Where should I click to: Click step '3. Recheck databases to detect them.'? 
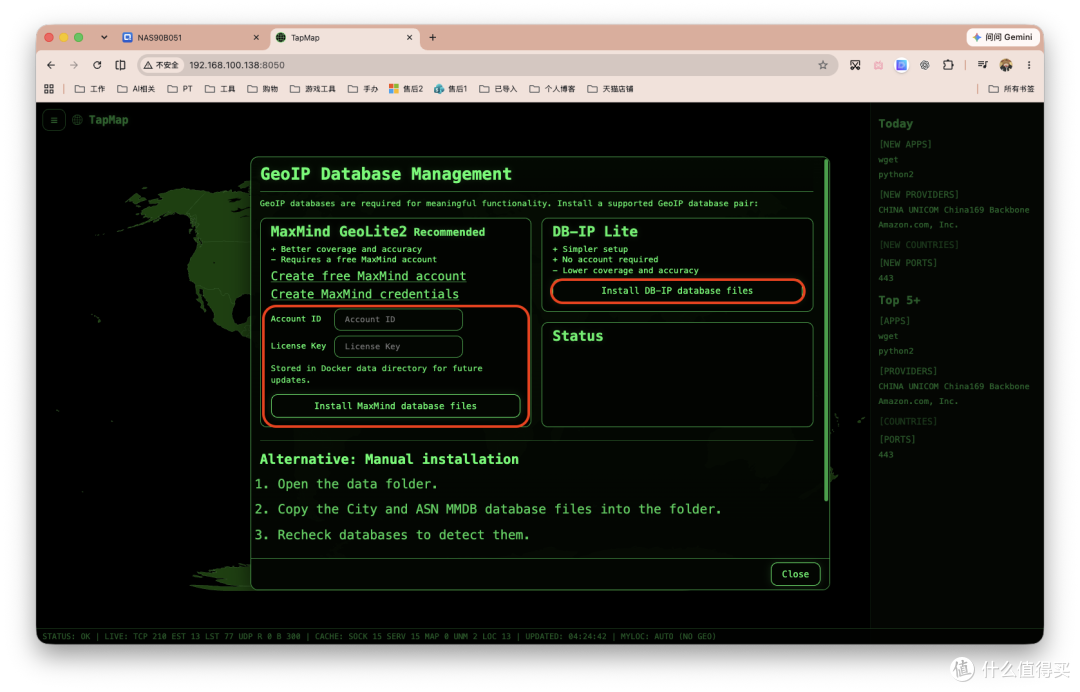tap(392, 535)
